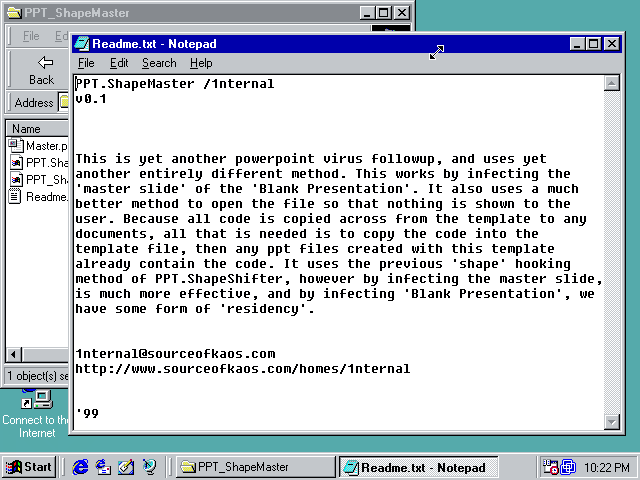
Task: Click the Task Scheduler tray icon
Action: [x=550, y=467]
